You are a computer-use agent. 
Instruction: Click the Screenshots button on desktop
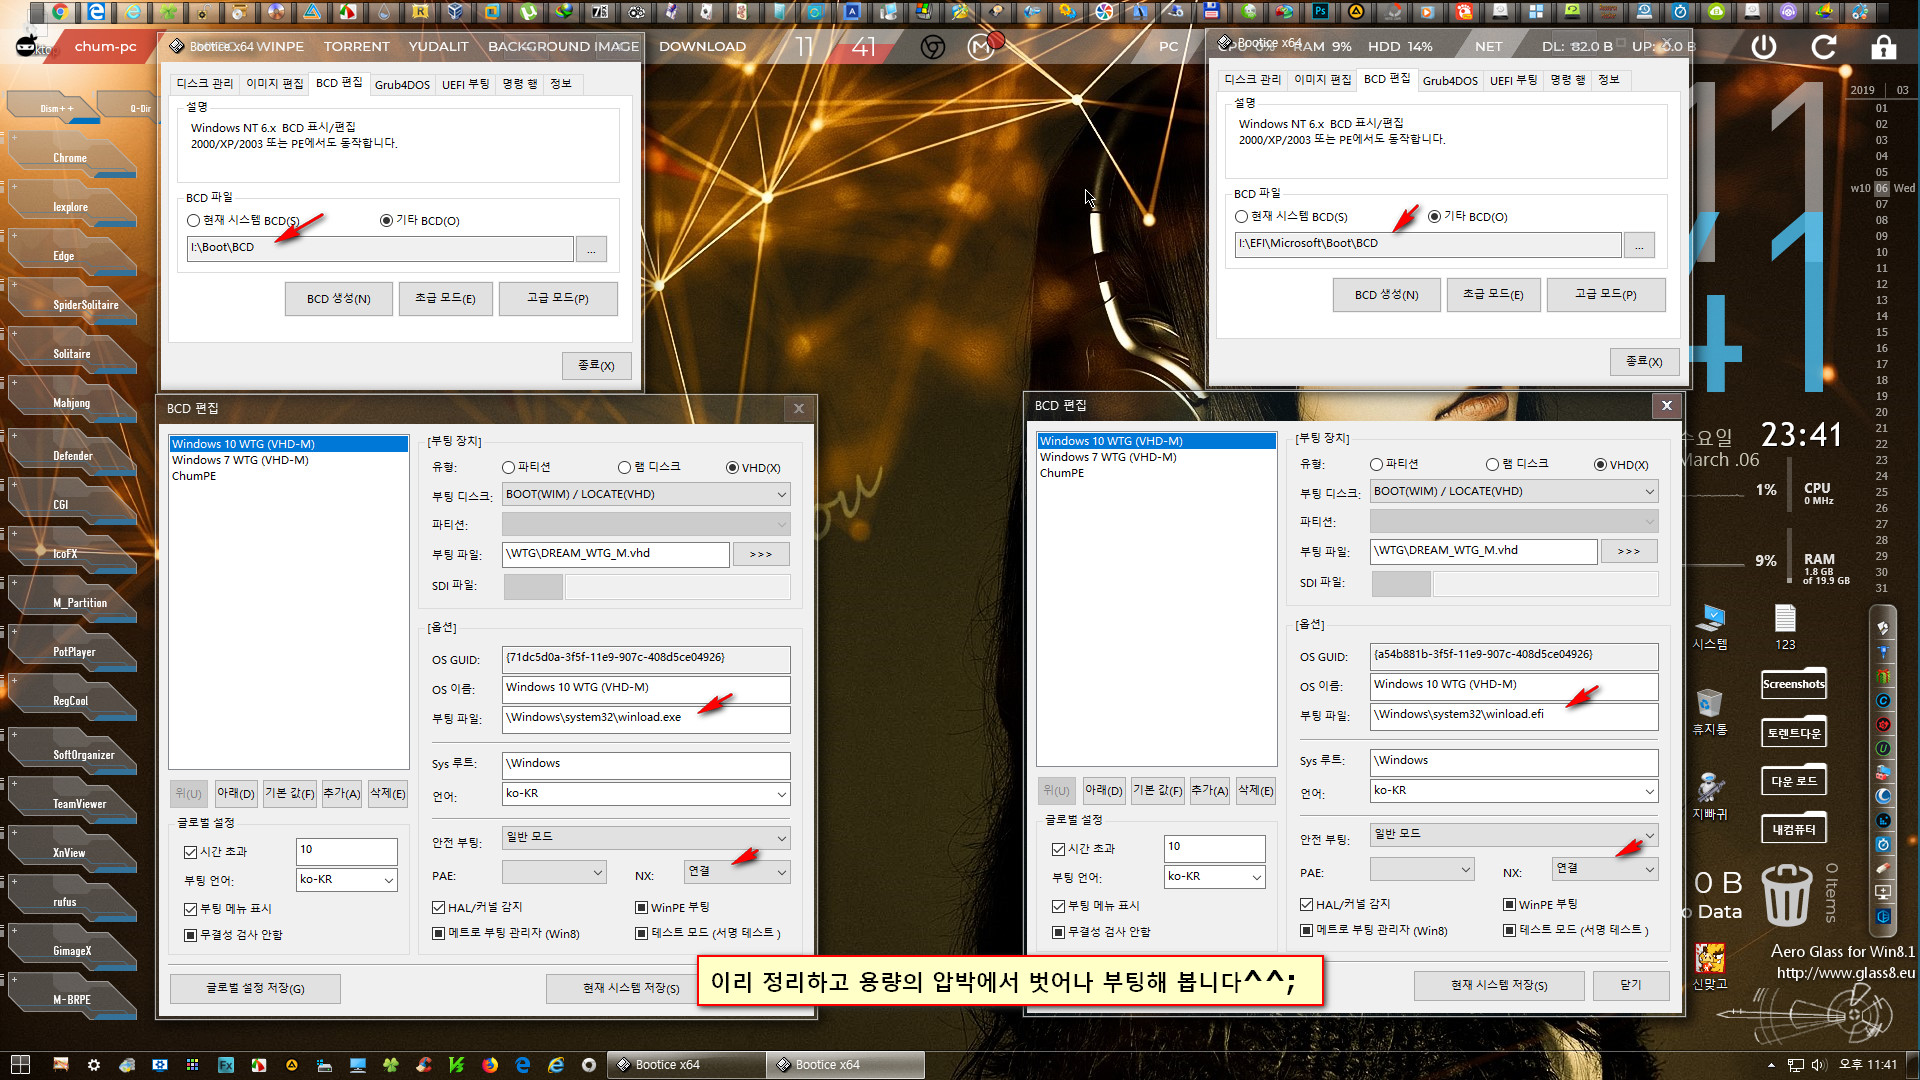click(1793, 684)
